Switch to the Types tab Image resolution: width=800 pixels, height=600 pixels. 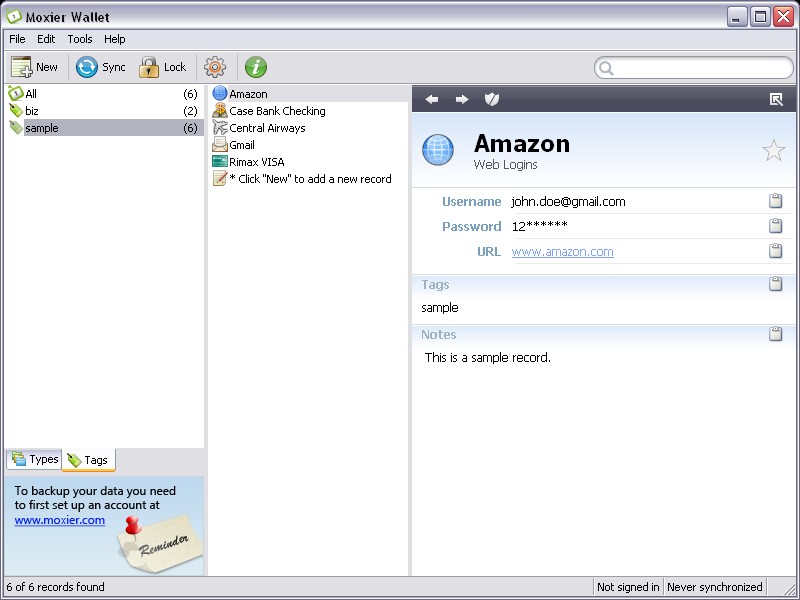(x=34, y=459)
